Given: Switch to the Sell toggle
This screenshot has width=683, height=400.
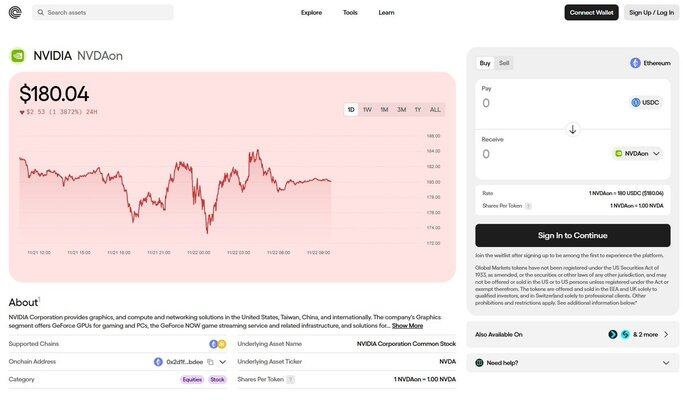Looking at the screenshot, I should pos(504,63).
